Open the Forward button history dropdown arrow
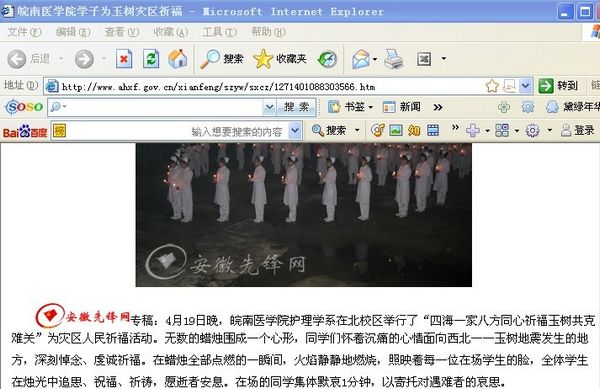The image size is (600, 389). point(104,59)
